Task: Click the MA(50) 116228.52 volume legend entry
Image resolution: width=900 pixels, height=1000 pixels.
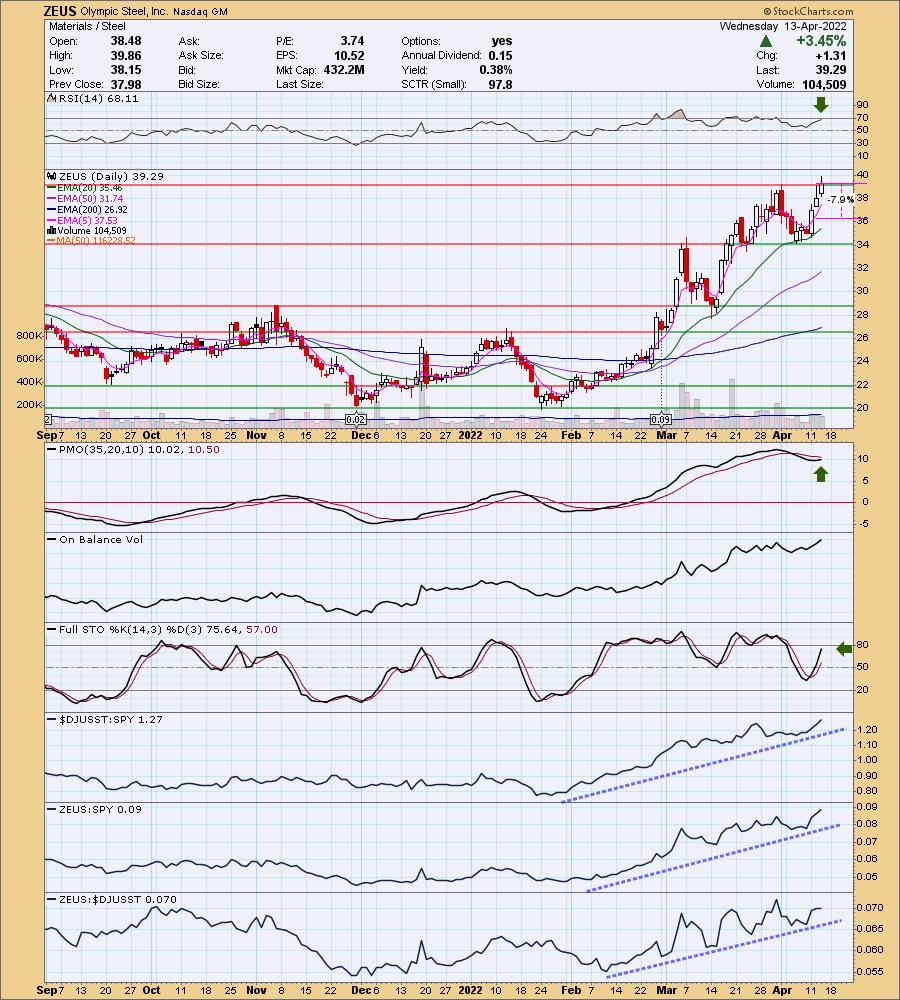Action: point(91,241)
